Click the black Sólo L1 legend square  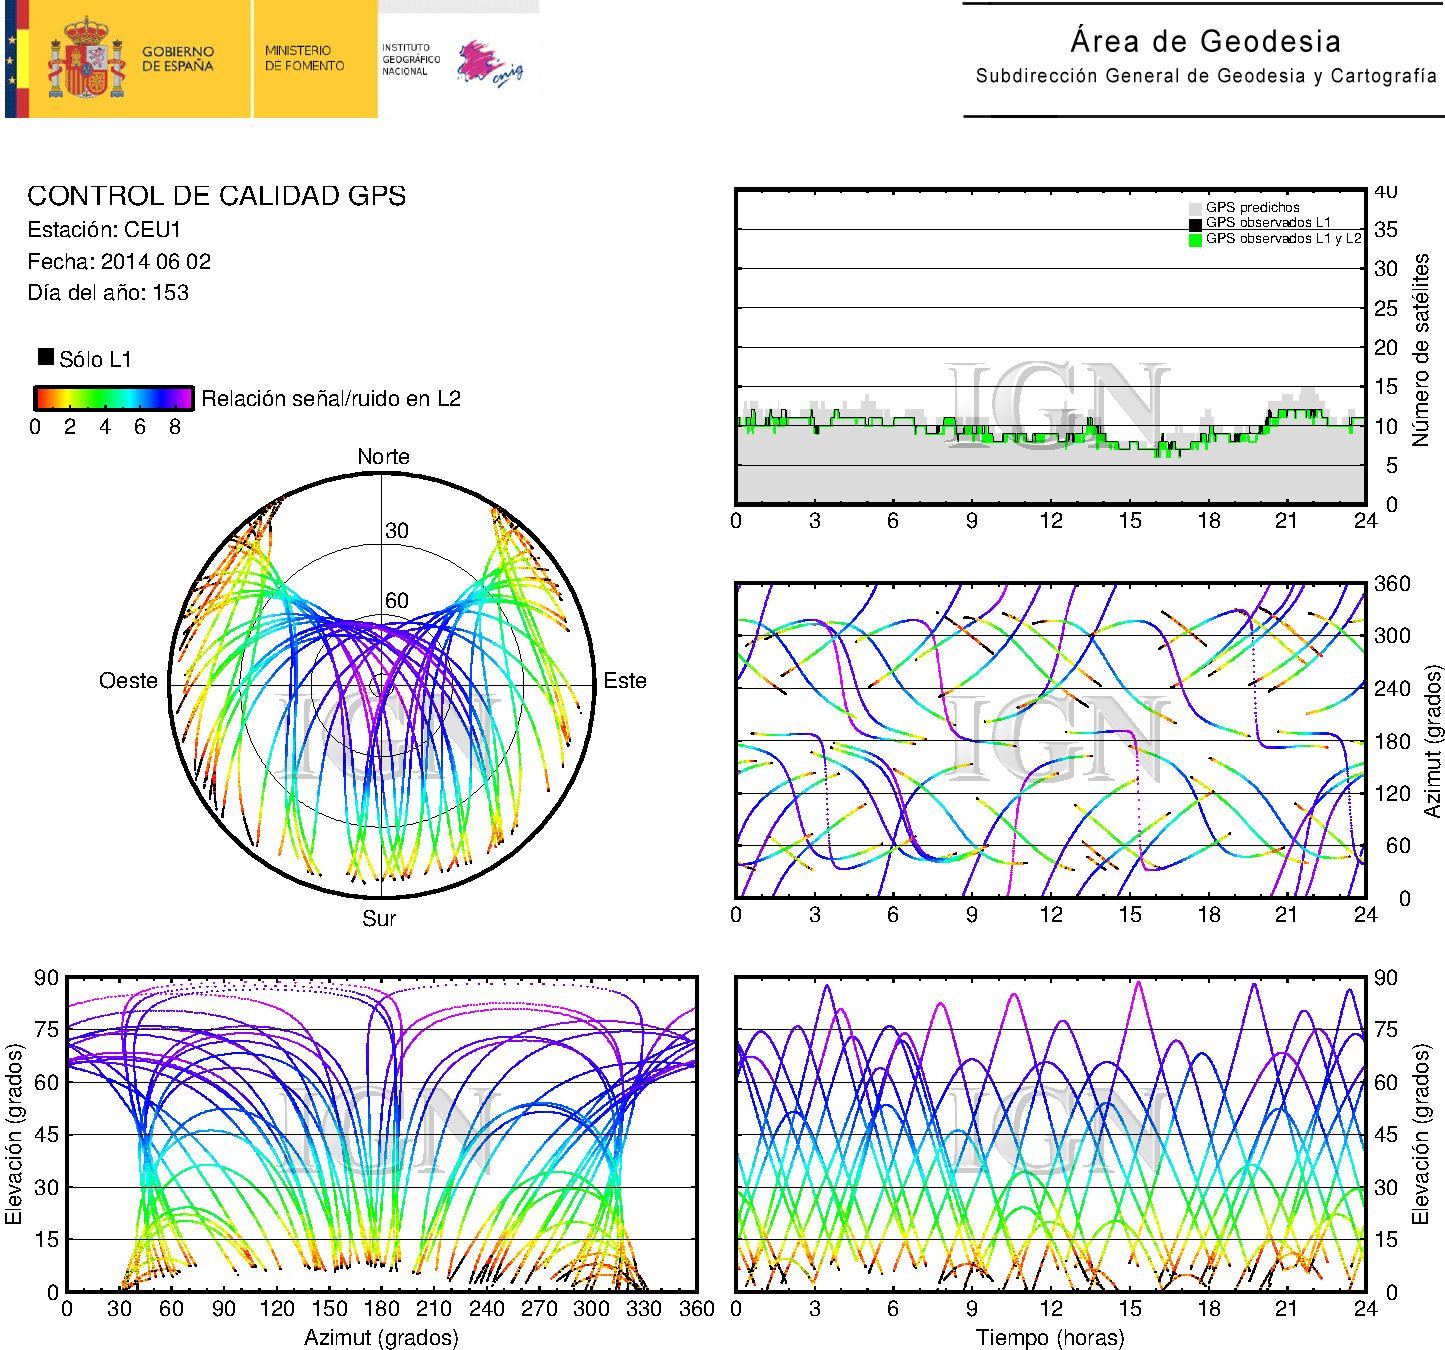(x=46, y=357)
